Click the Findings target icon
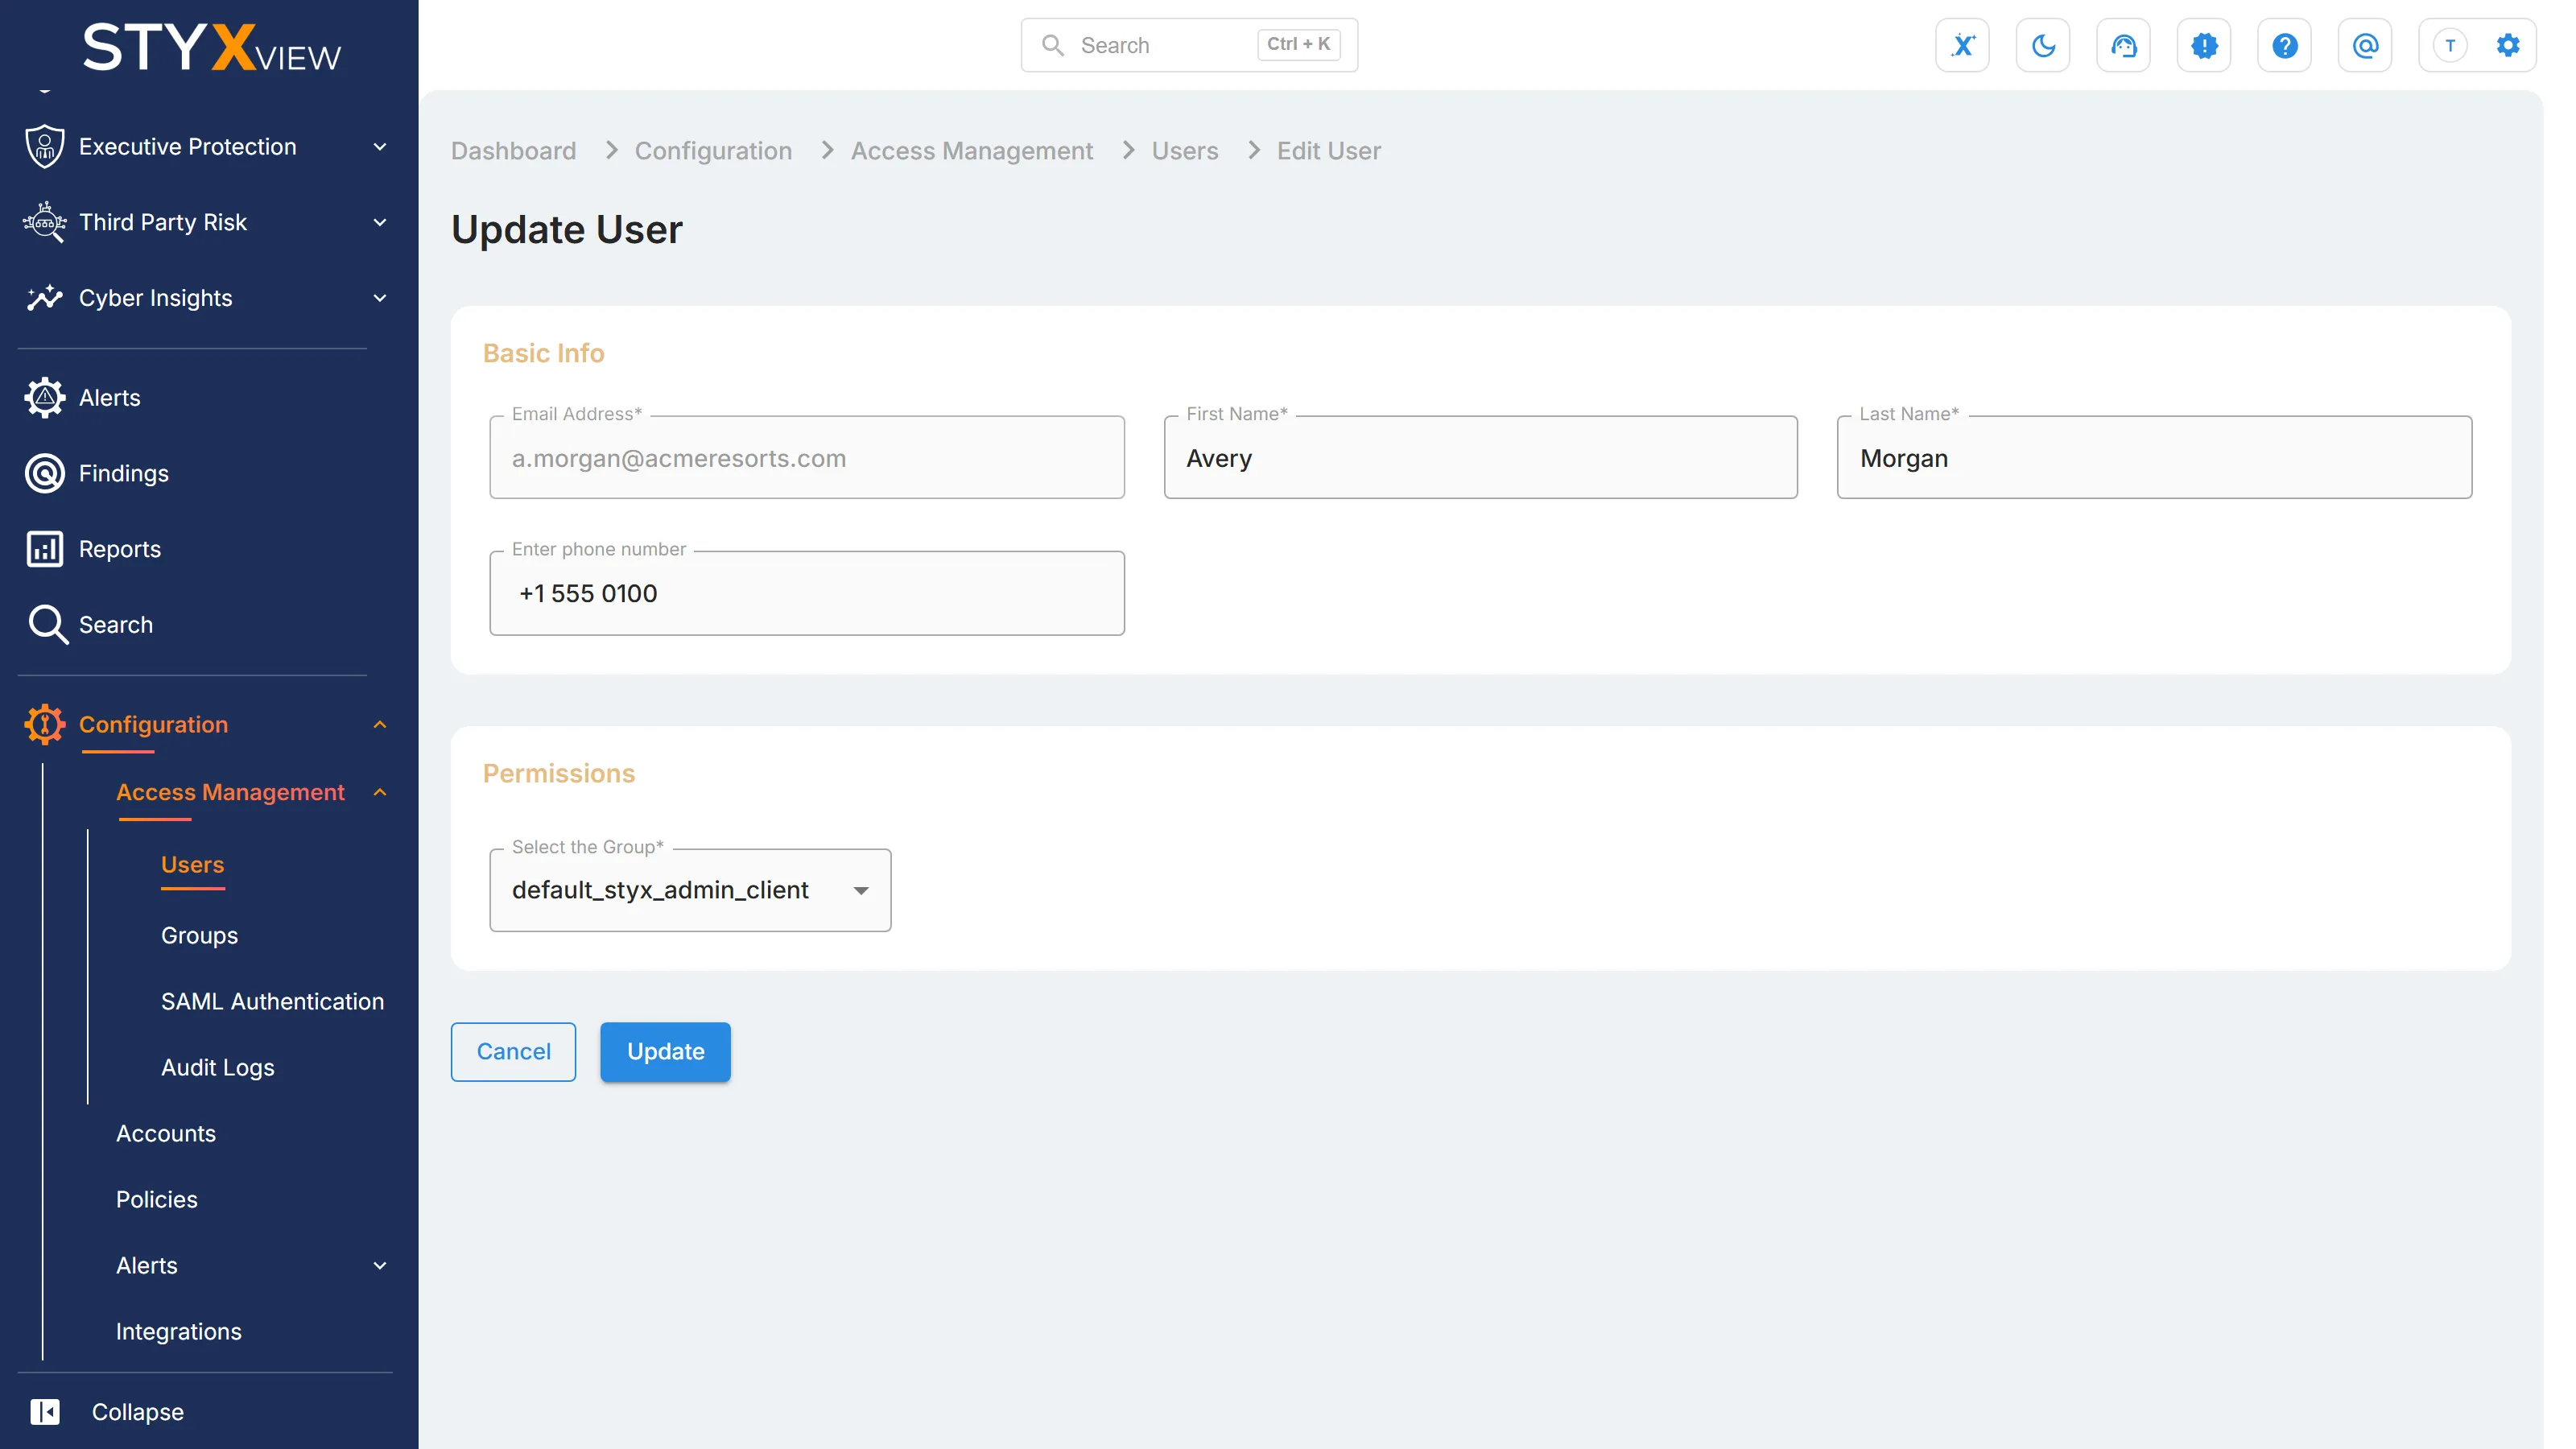 pos(45,473)
